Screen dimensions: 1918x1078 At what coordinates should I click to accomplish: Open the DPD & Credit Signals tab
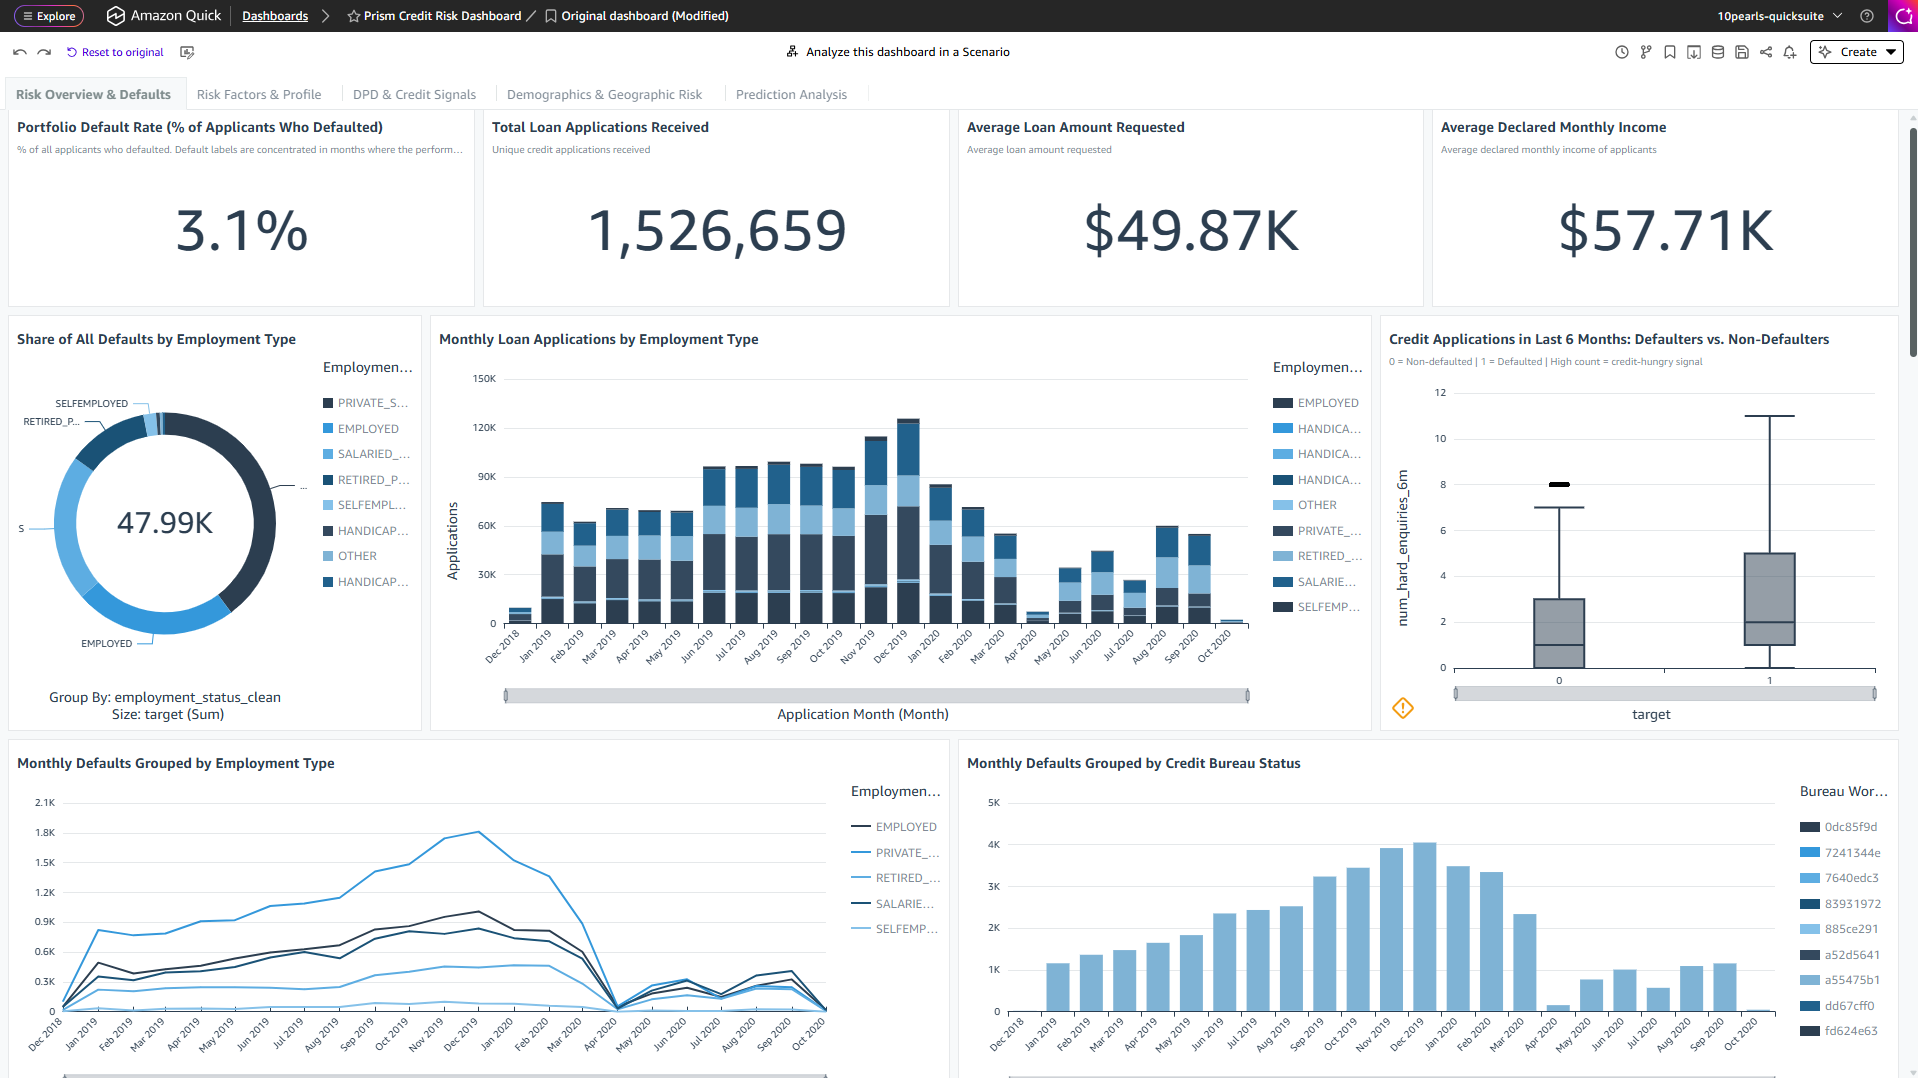point(414,94)
